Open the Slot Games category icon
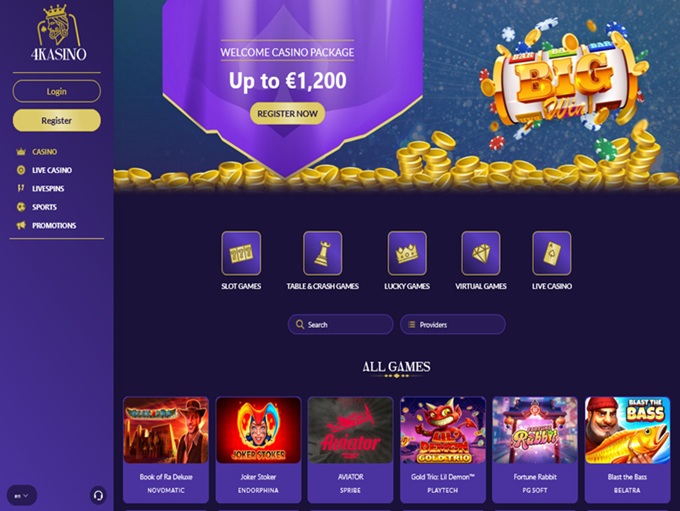The width and height of the screenshot is (680, 511). point(241,253)
